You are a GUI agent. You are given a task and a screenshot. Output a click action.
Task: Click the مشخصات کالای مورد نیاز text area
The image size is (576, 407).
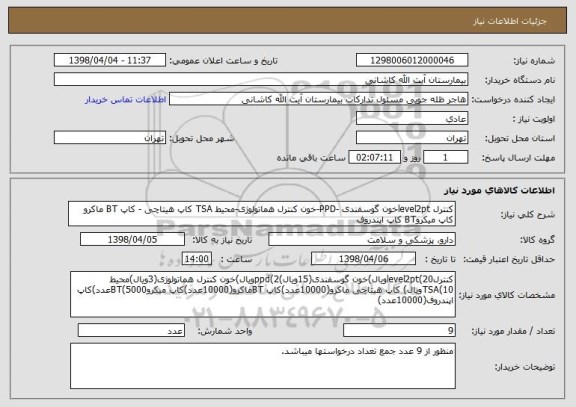(x=263, y=295)
